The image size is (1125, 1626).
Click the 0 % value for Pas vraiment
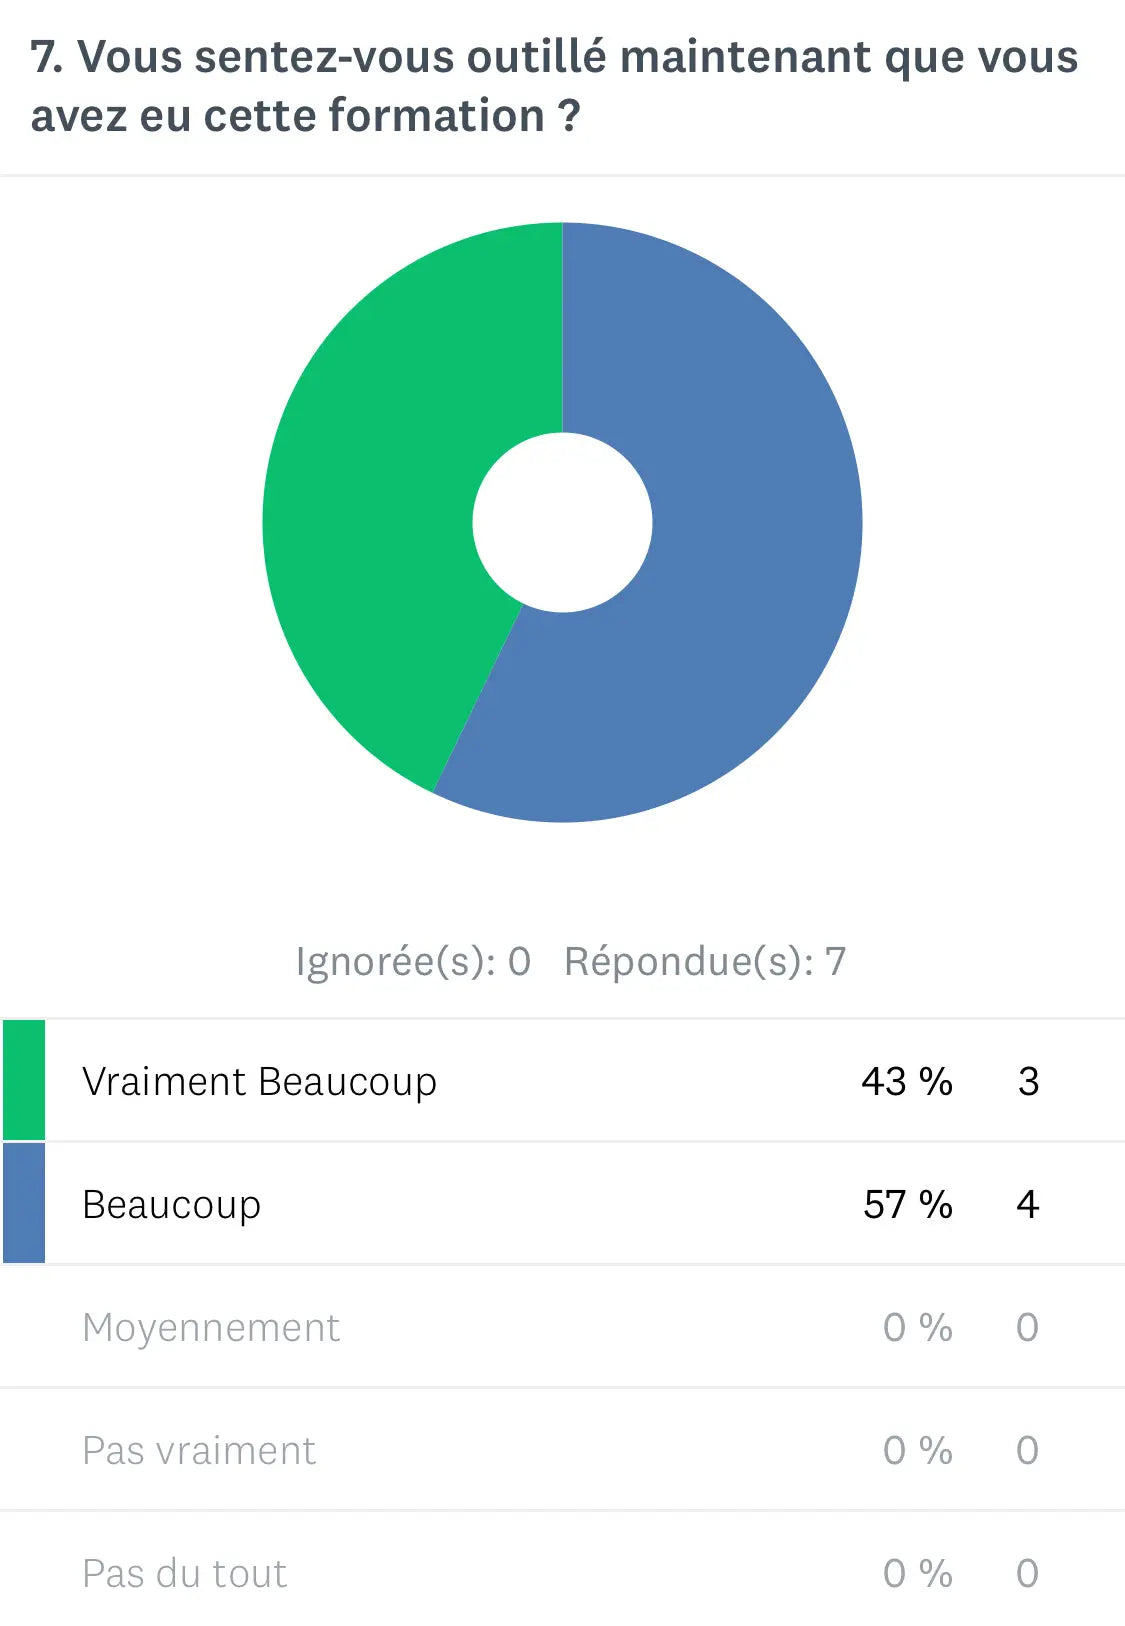pos(917,1451)
